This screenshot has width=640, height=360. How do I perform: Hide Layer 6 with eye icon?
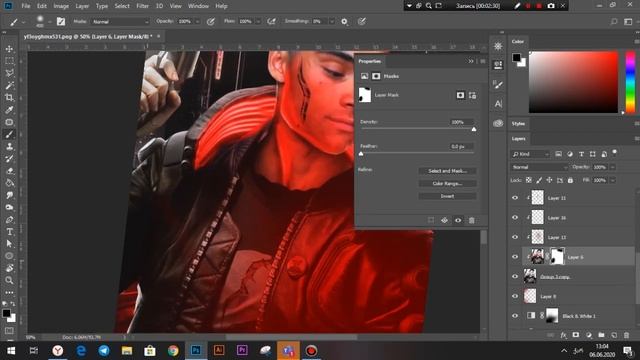(515, 257)
